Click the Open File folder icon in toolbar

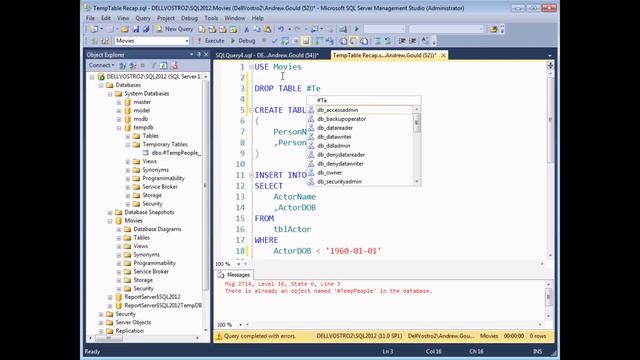[x=125, y=29]
